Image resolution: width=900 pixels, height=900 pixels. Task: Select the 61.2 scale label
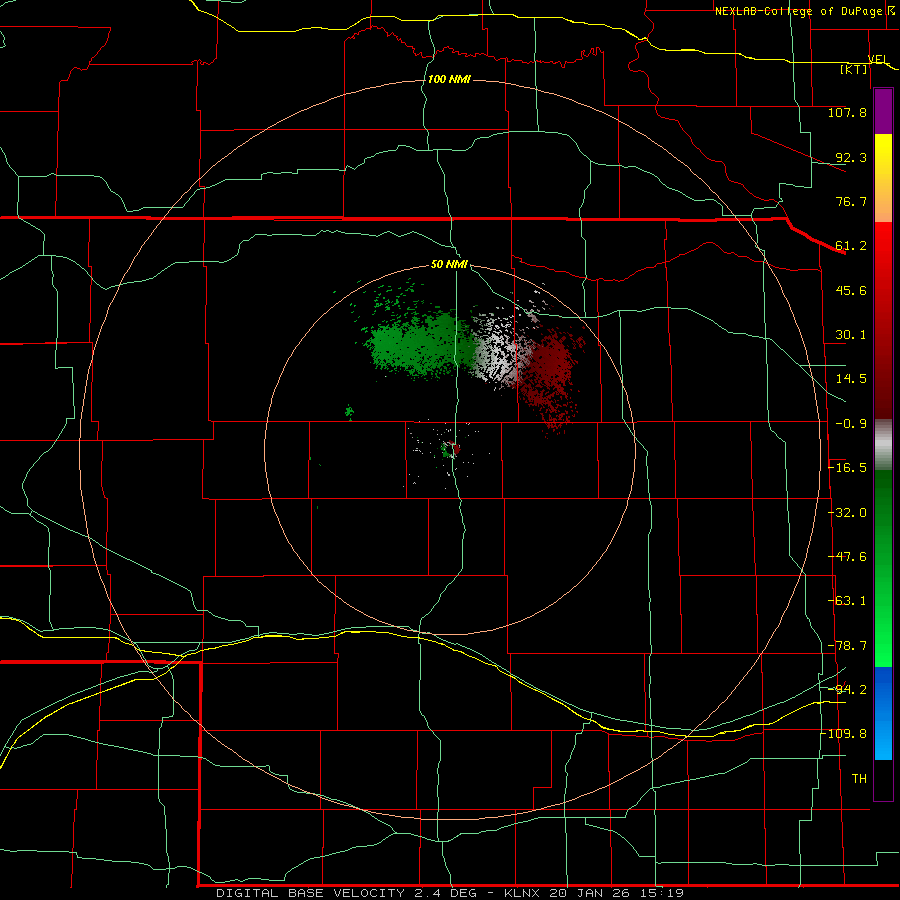(x=851, y=246)
